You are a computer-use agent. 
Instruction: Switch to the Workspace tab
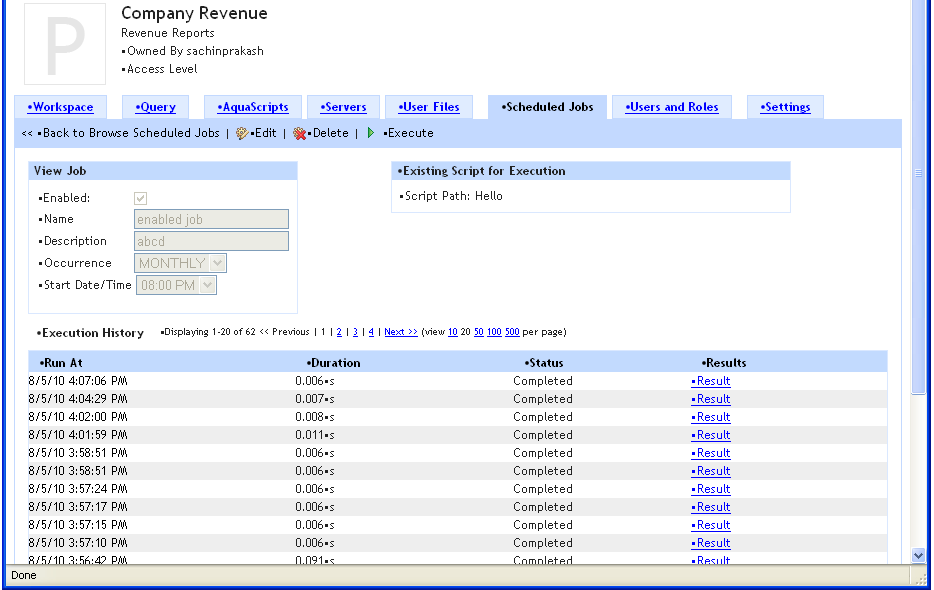click(x=60, y=107)
